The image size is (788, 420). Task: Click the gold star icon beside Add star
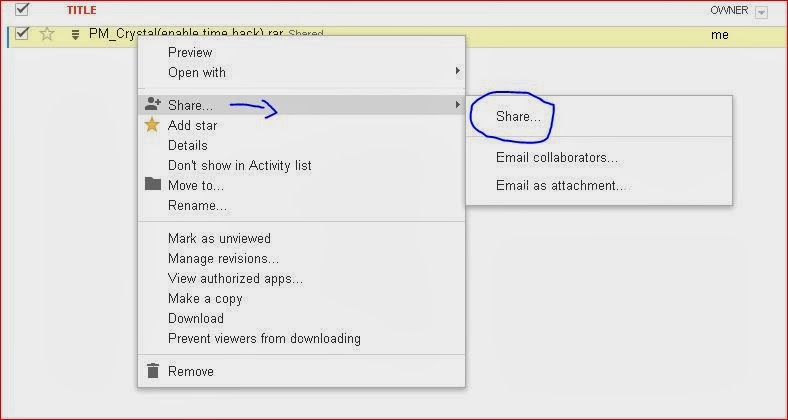152,125
